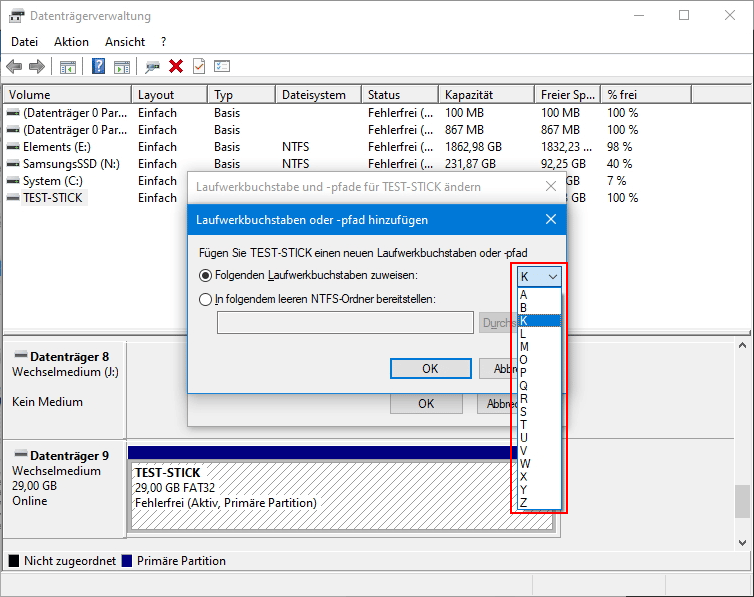Toggle the console tree toolbar icon

68,66
